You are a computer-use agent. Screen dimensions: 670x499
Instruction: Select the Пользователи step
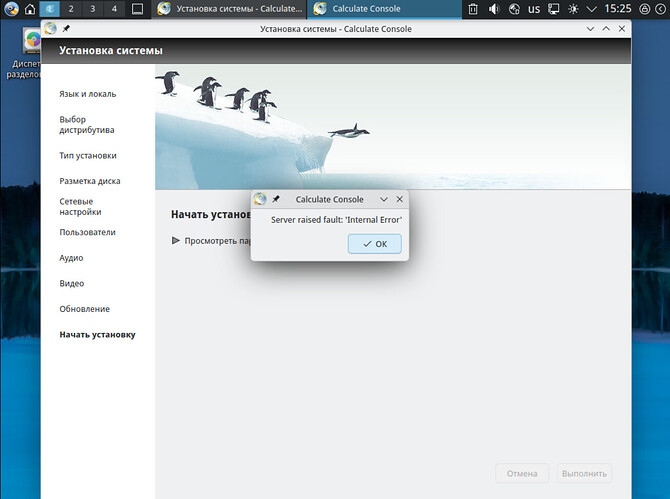87,232
